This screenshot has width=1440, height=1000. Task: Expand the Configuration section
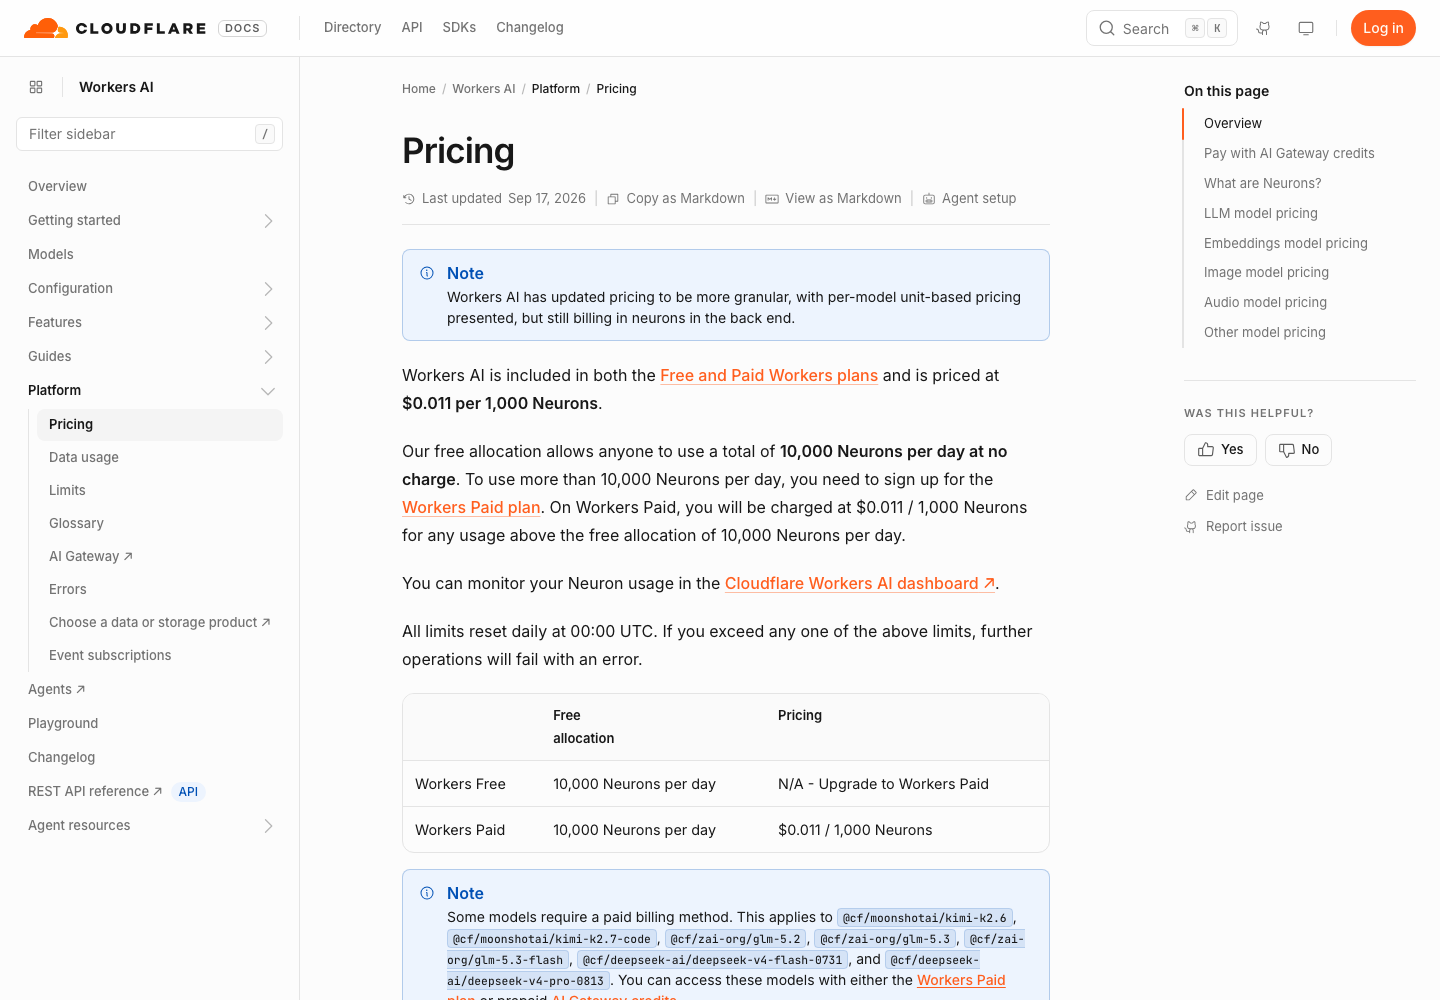268,289
